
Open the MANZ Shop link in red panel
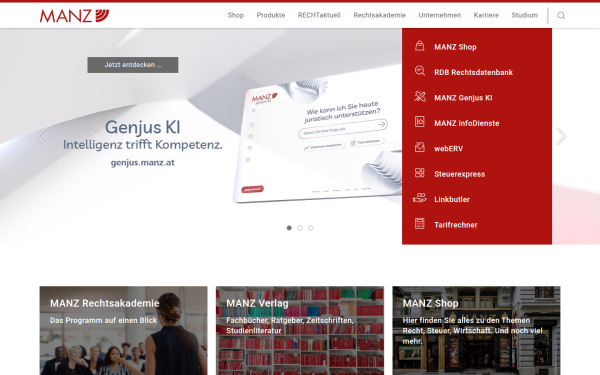tap(455, 47)
